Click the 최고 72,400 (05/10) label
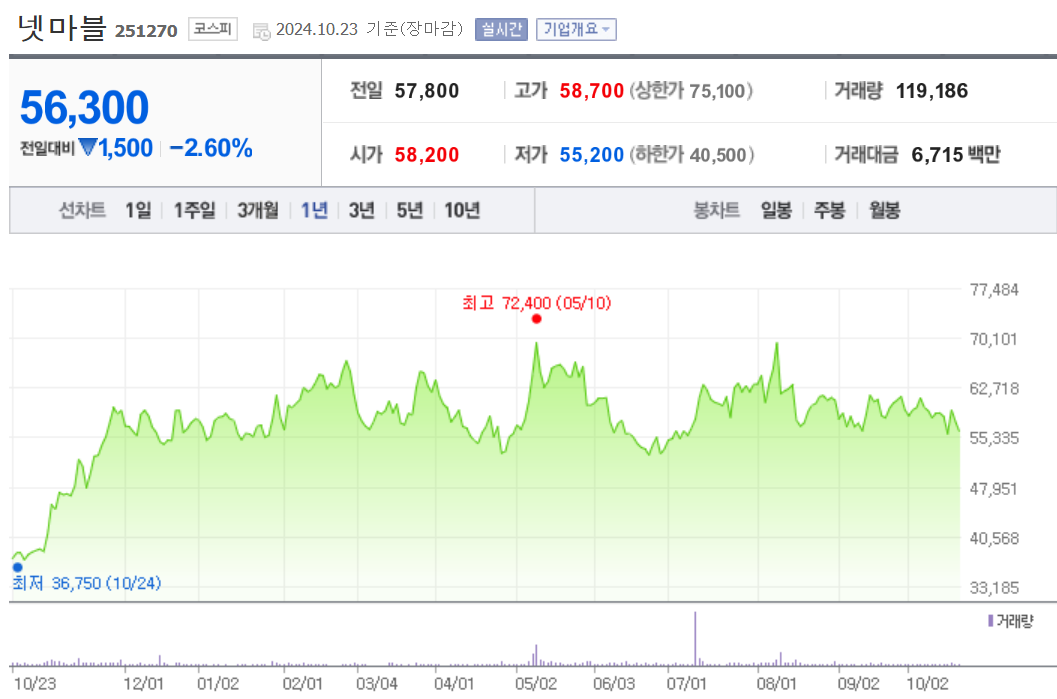 [x=537, y=303]
